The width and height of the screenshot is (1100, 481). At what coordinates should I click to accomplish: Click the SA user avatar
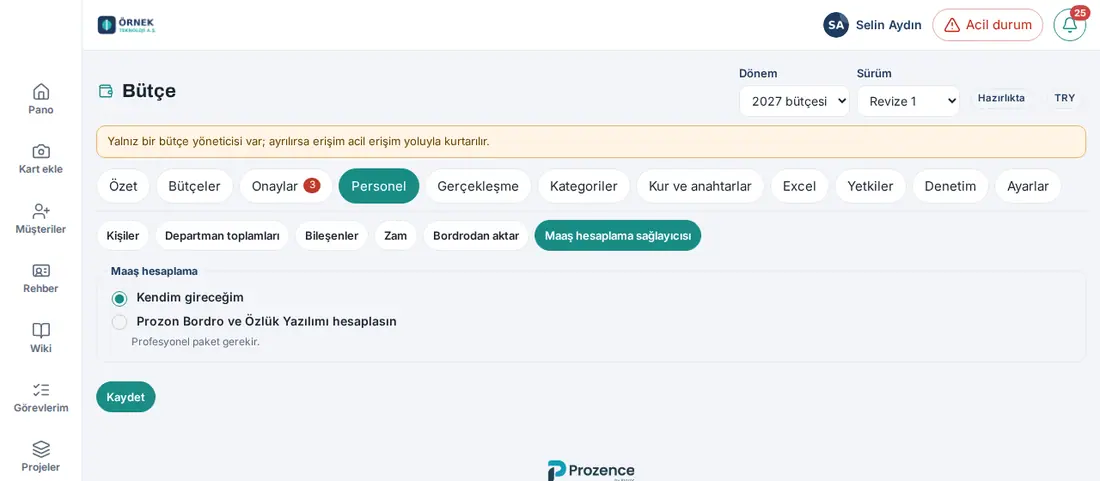pyautogui.click(x=836, y=25)
